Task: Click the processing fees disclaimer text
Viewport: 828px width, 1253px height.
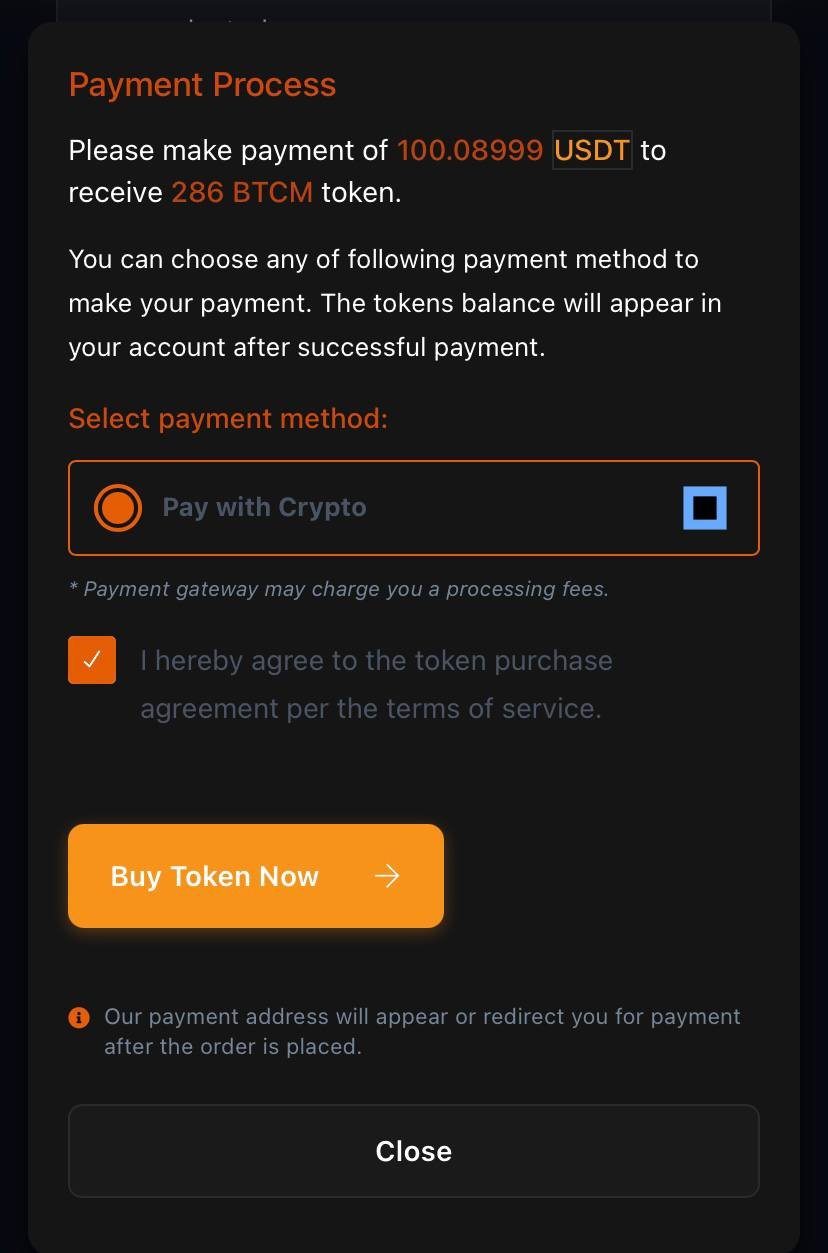Action: click(x=338, y=589)
